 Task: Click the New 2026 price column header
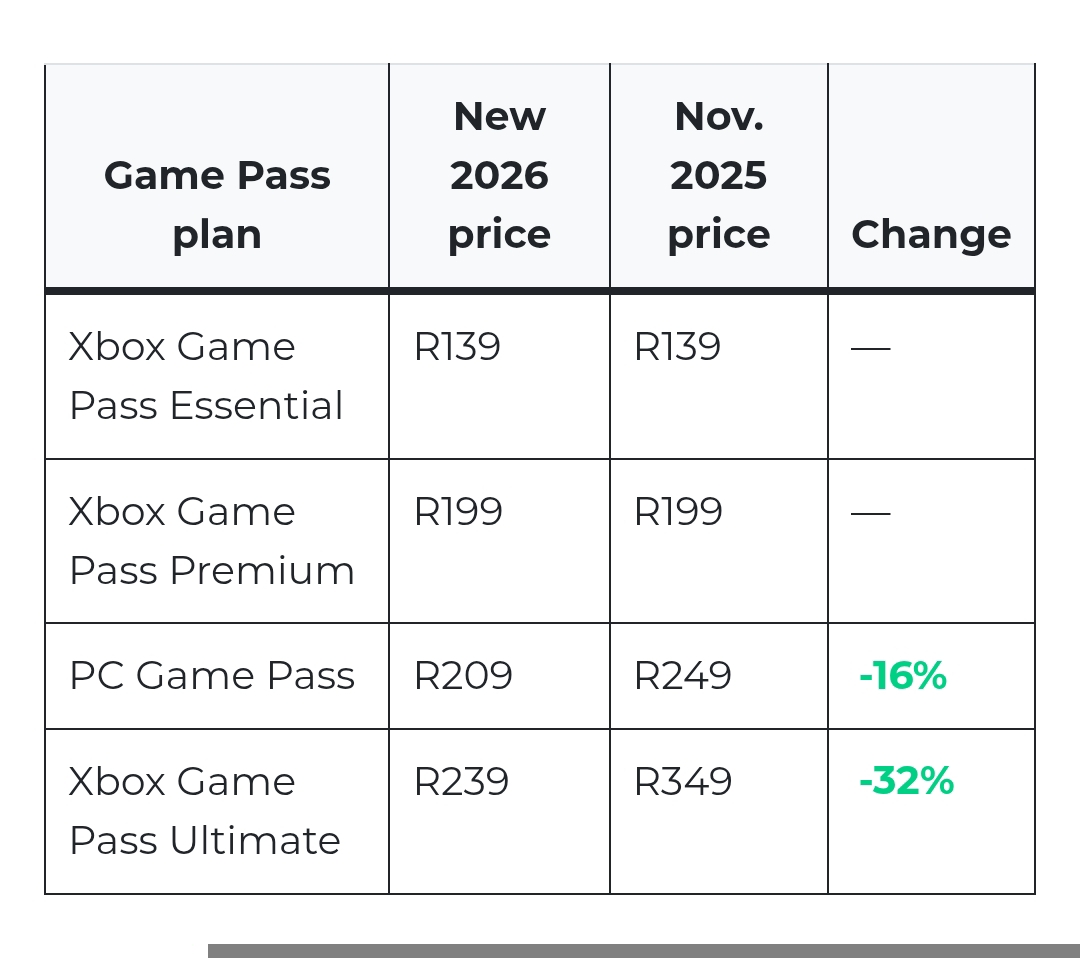[499, 176]
